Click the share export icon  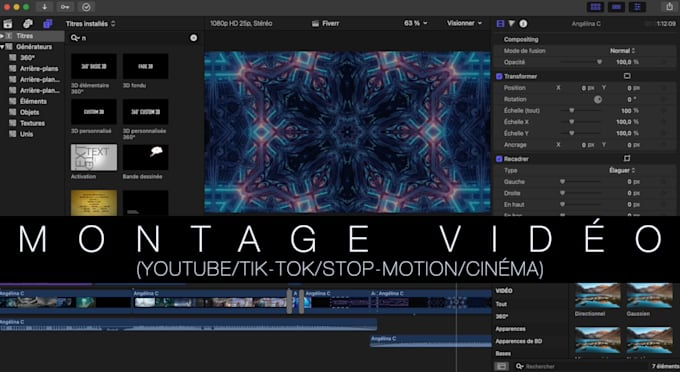[x=670, y=7]
